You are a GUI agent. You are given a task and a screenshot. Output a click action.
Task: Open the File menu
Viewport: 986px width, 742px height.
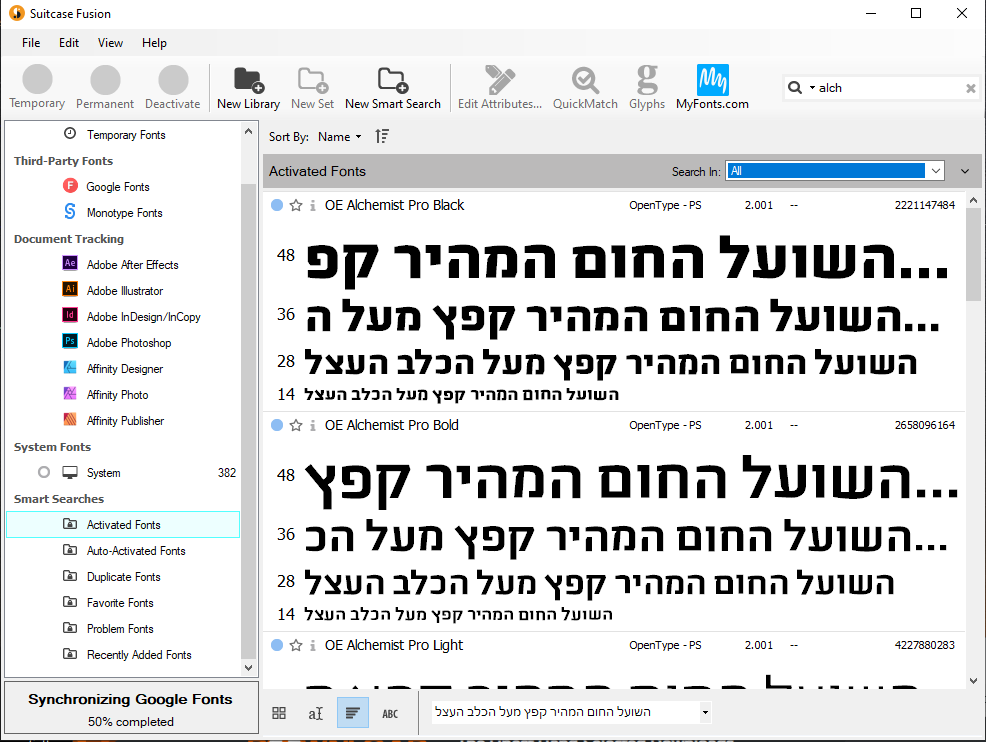coord(31,43)
